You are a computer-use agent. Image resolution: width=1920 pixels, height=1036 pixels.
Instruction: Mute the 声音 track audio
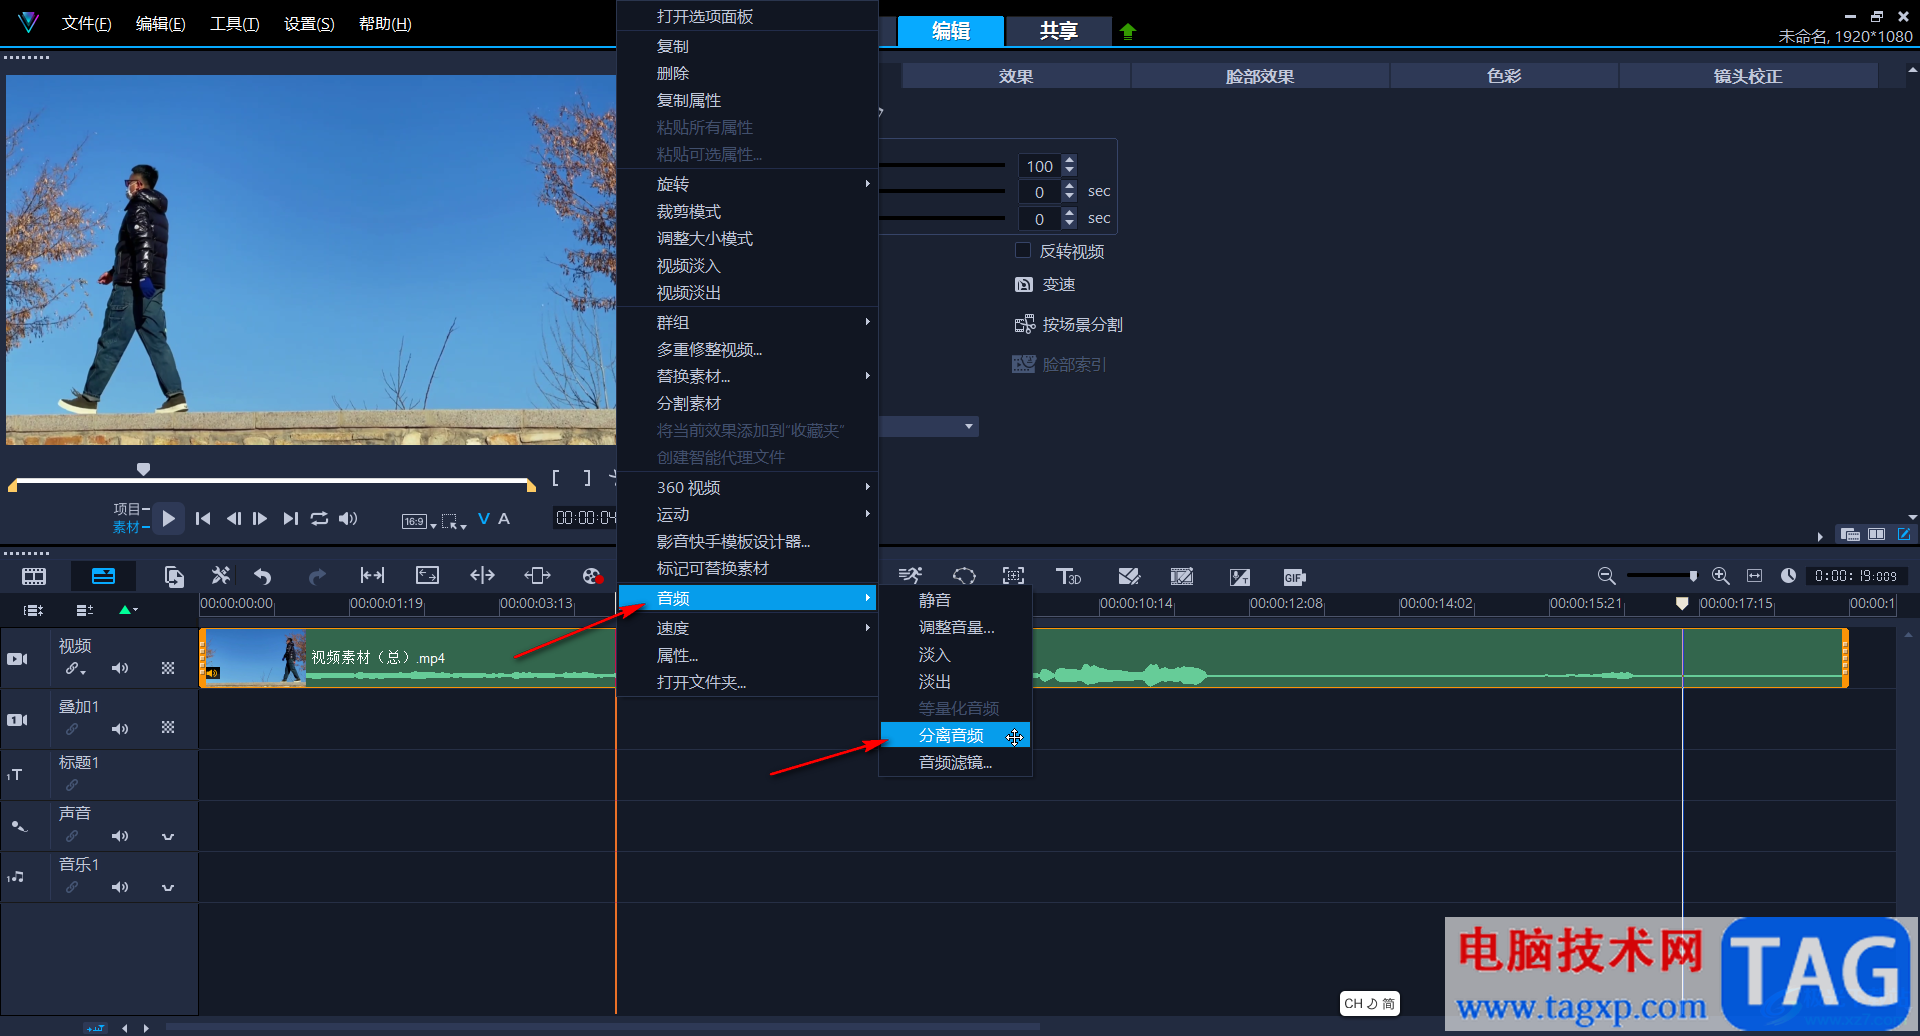pyautogui.click(x=120, y=836)
